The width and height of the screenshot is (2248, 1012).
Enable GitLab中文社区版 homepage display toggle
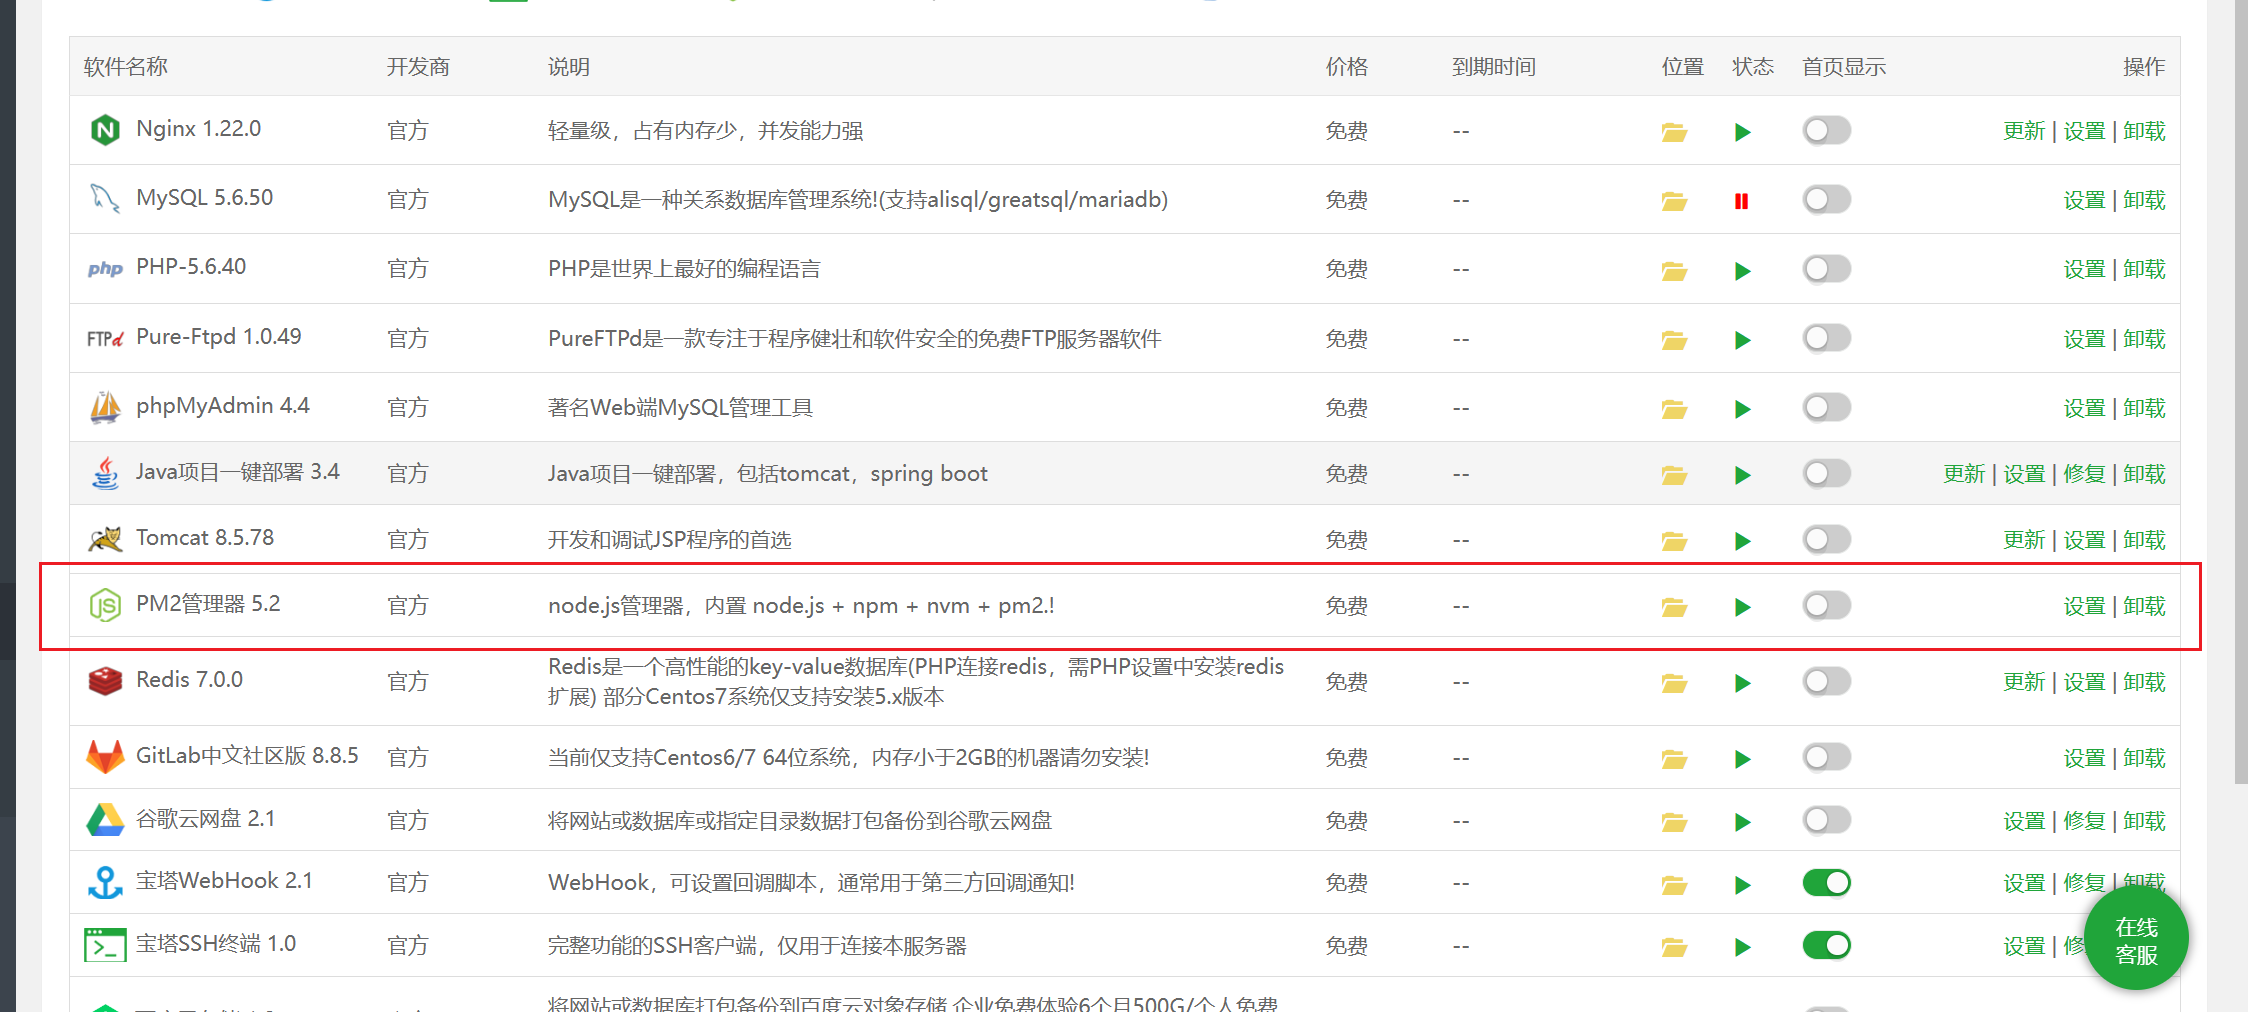[x=1827, y=757]
